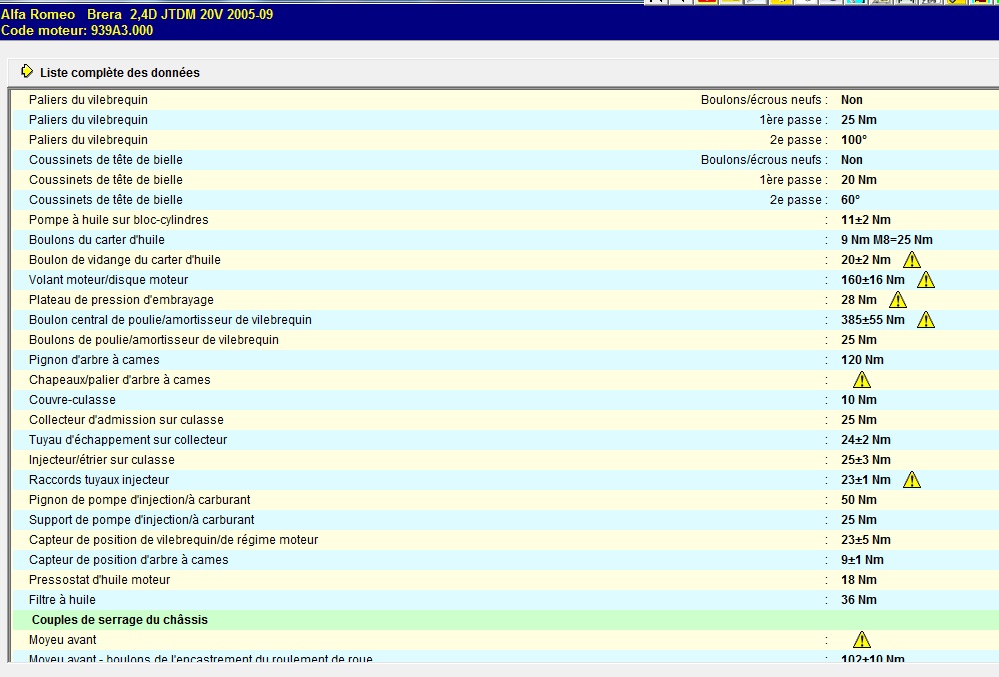Click the Liste complète des données heading
Image resolution: width=999 pixels, height=677 pixels.
point(120,73)
